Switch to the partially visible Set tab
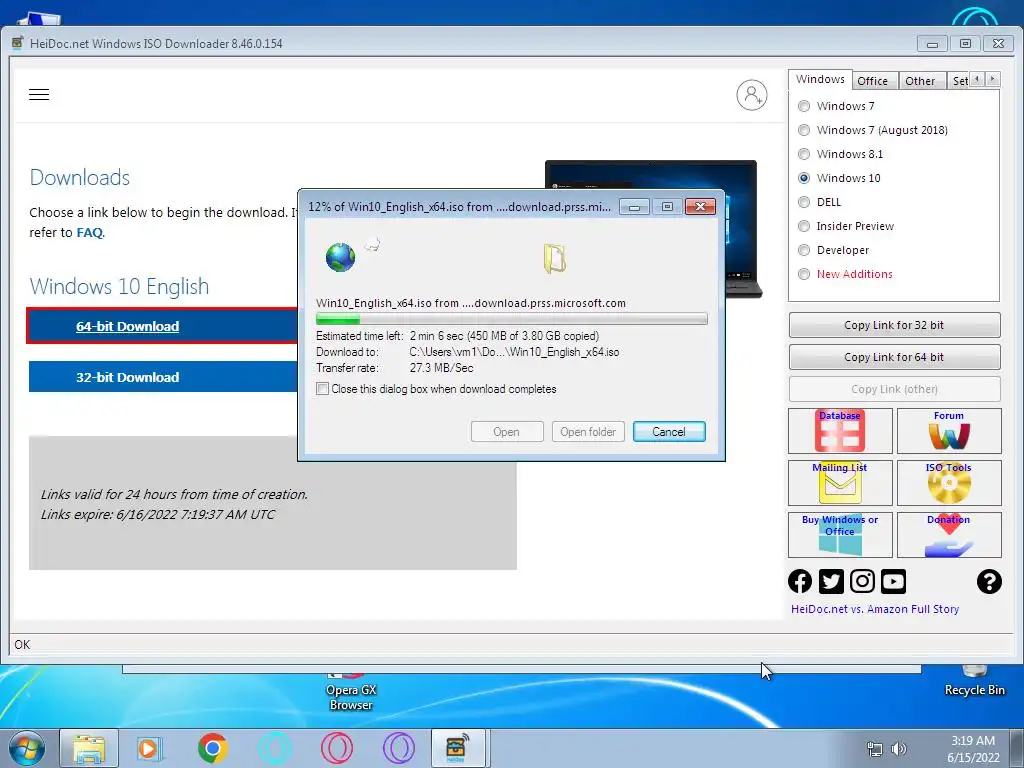The width and height of the screenshot is (1024, 768). (959, 81)
